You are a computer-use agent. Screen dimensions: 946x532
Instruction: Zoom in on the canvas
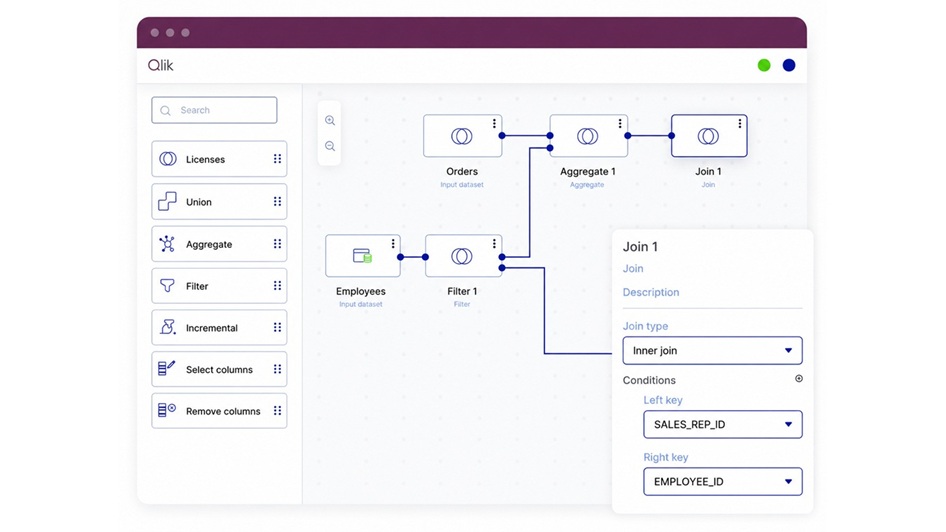[330, 121]
